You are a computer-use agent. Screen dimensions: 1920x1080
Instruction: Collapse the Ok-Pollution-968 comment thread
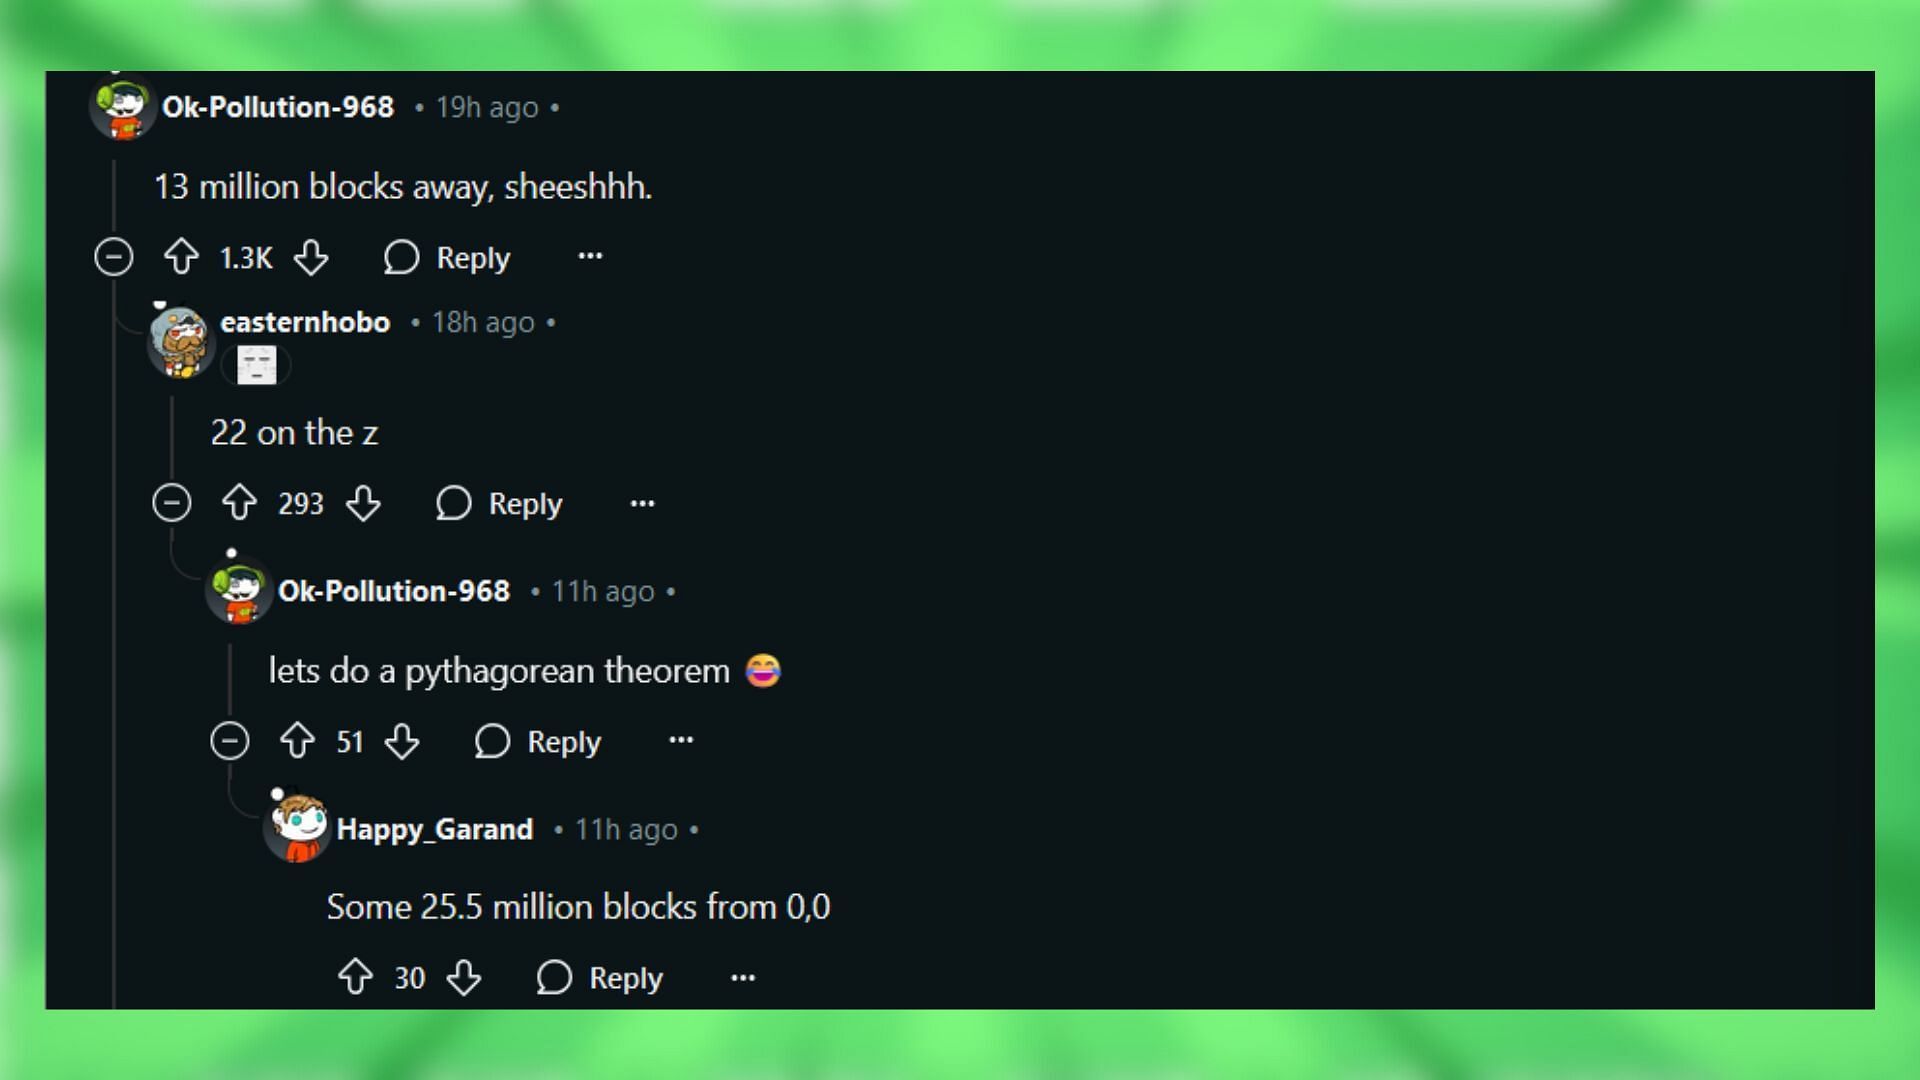coord(116,257)
